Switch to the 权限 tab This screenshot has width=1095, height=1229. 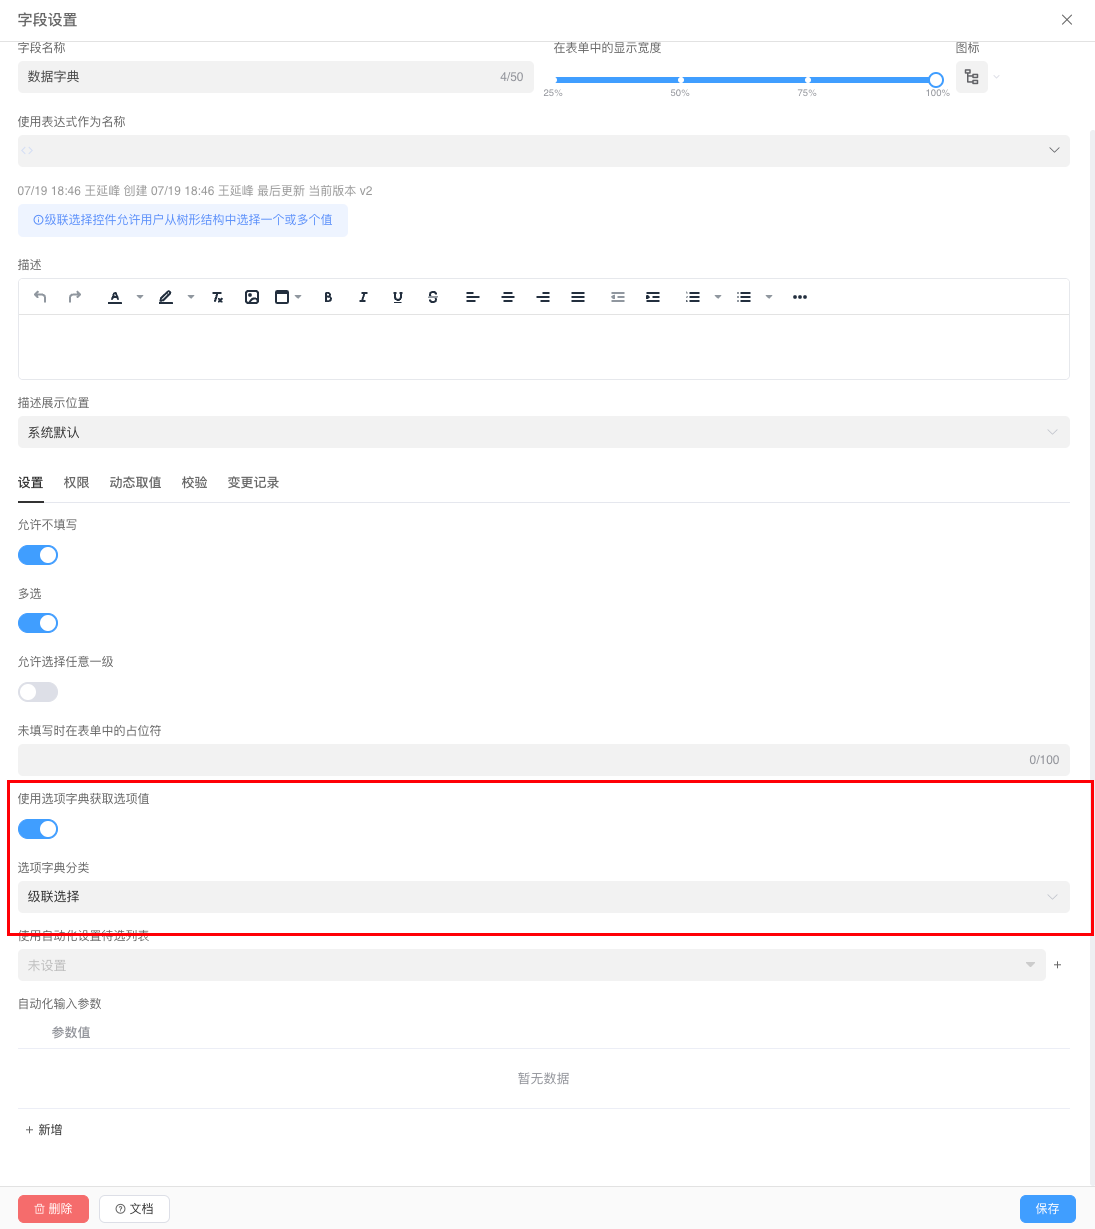pyautogui.click(x=76, y=482)
